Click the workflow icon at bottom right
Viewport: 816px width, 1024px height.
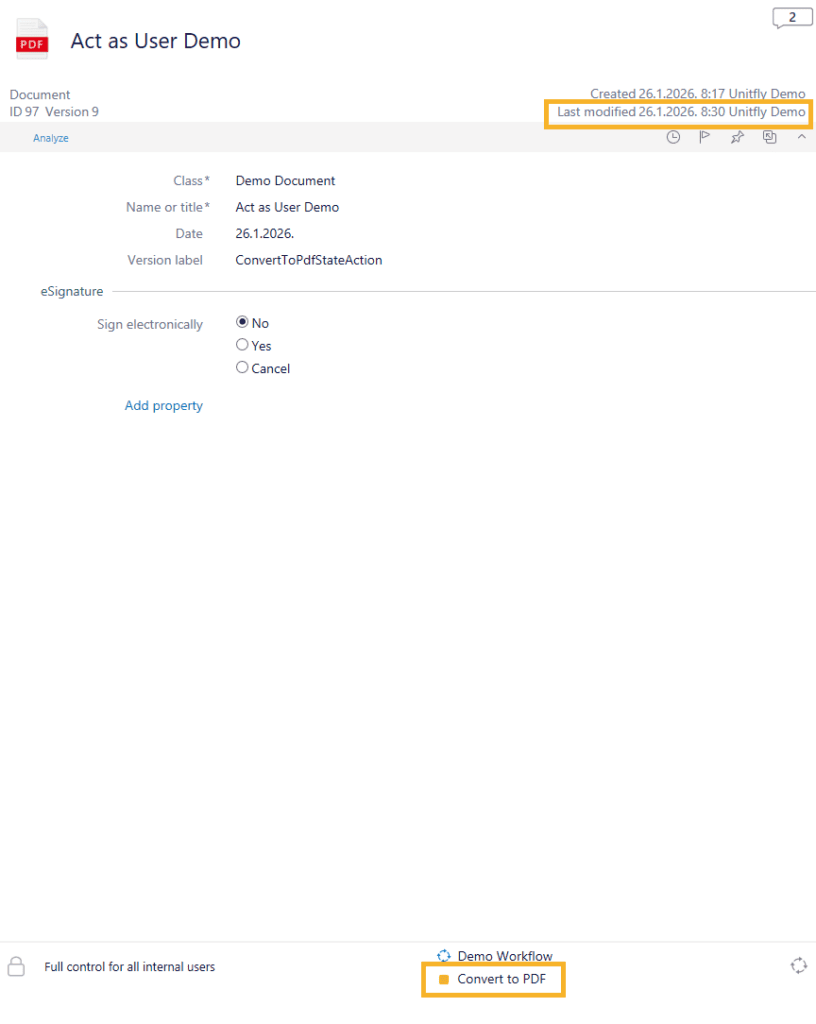pos(798,965)
